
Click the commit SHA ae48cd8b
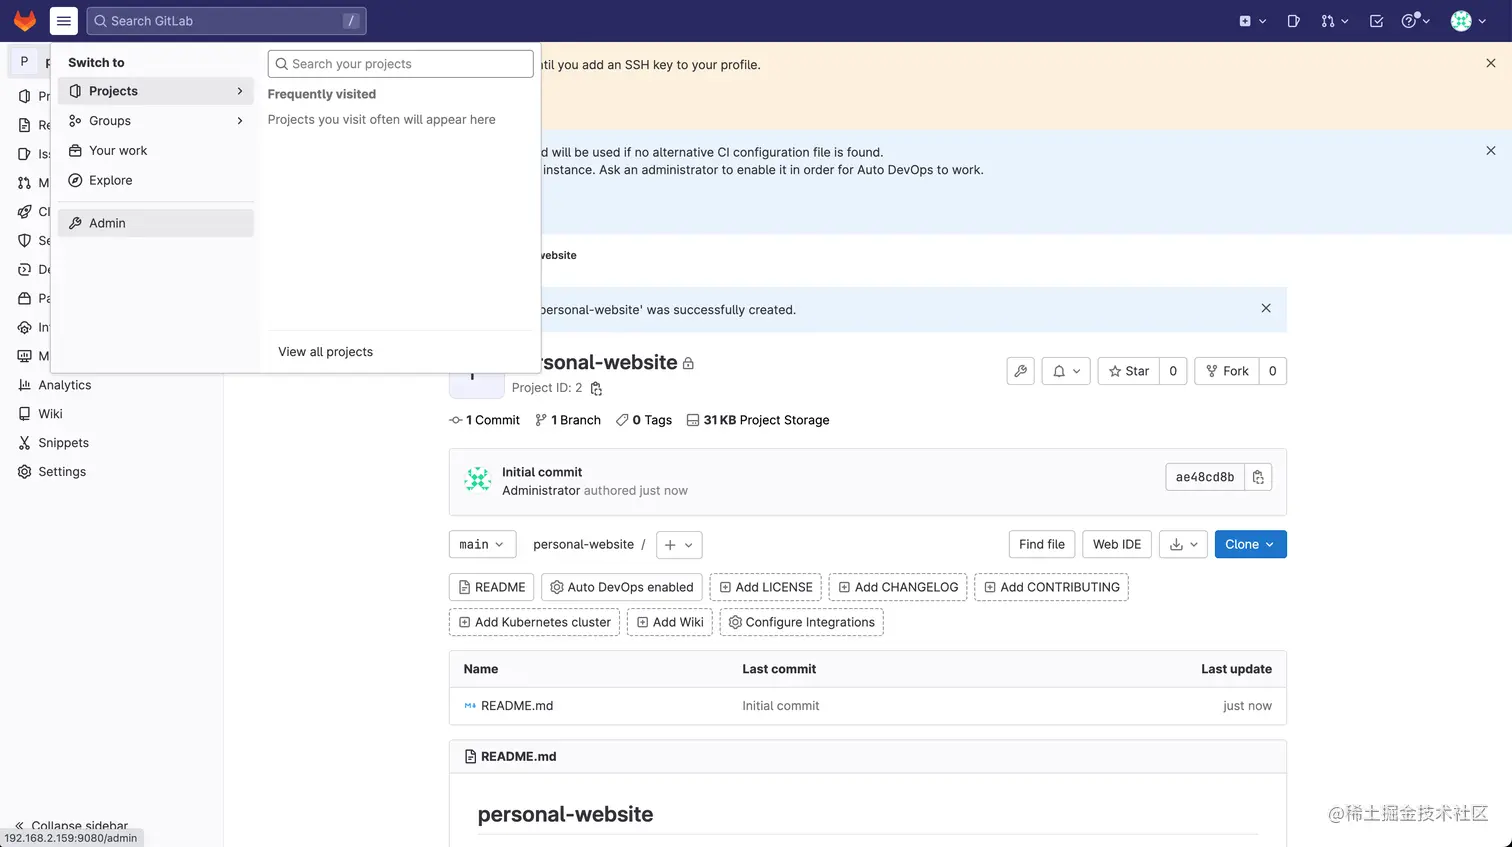coord(1205,477)
